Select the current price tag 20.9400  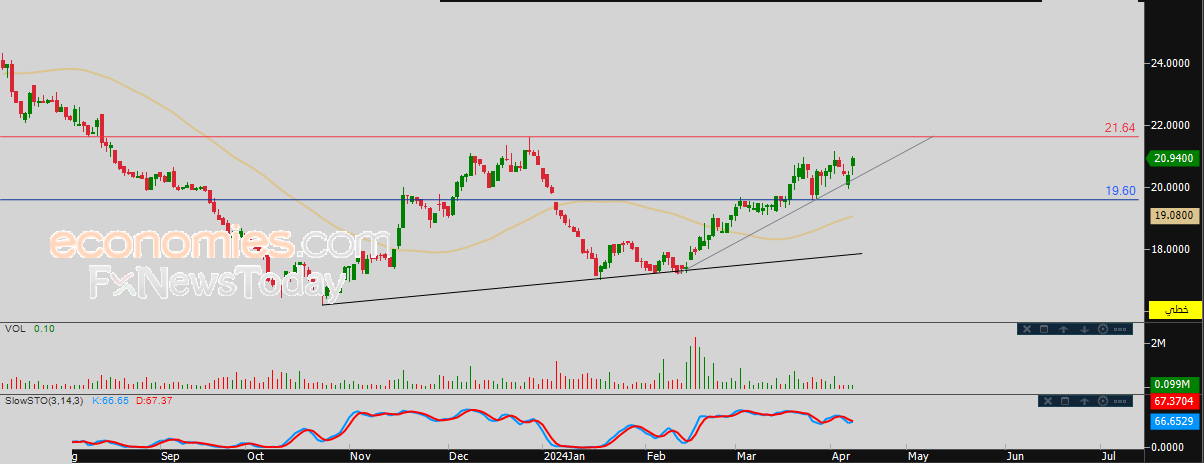point(1175,158)
